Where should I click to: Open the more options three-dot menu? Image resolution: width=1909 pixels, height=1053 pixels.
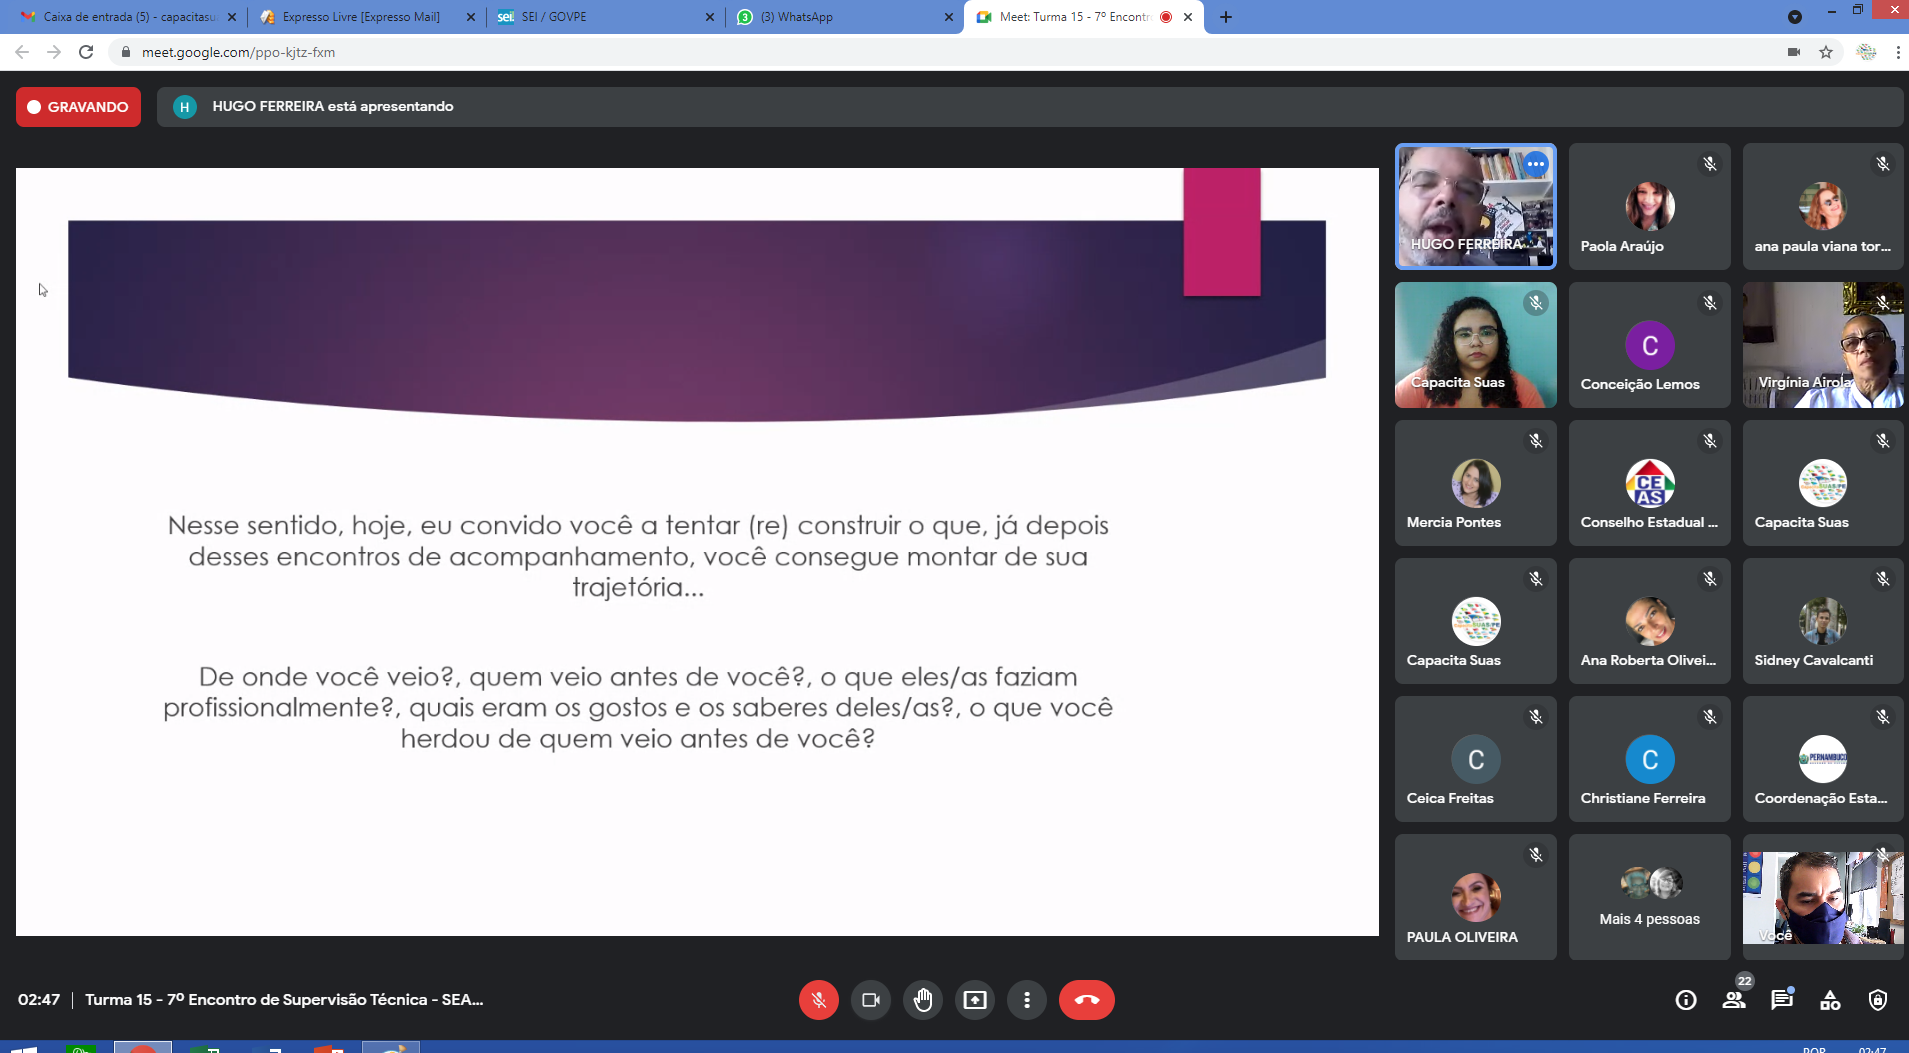tap(1026, 1000)
